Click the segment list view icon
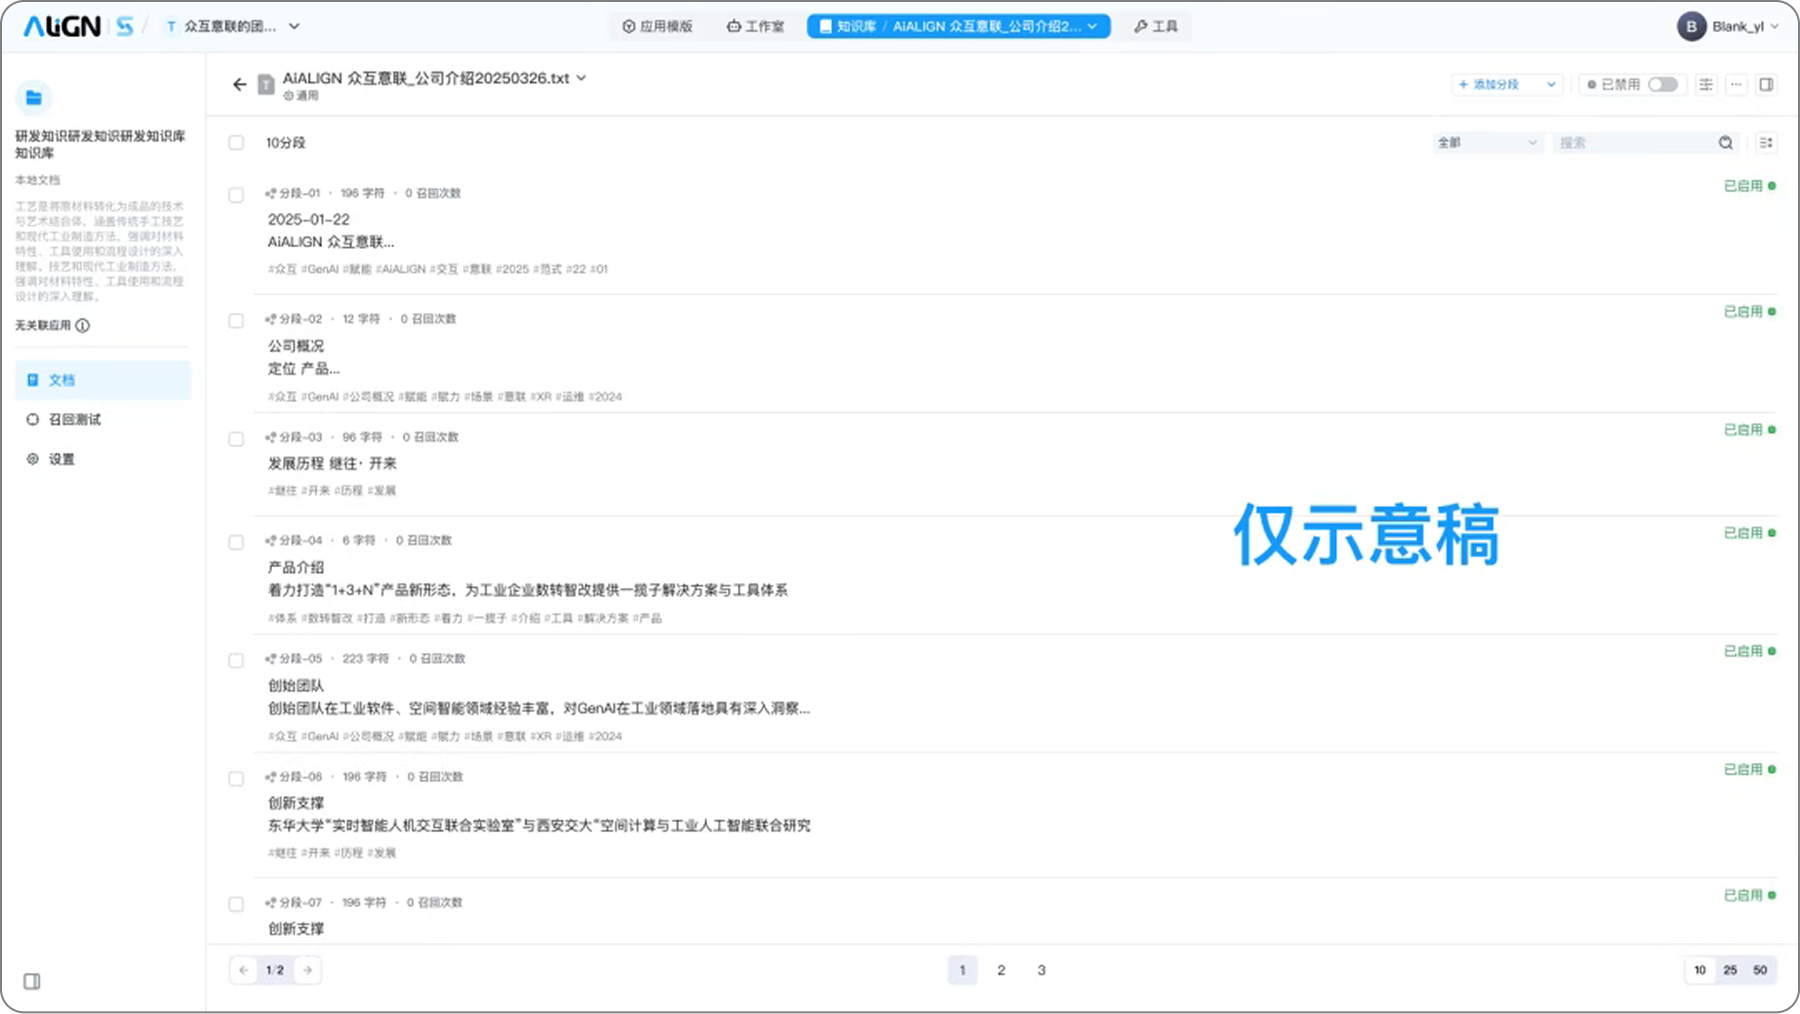 (1766, 143)
